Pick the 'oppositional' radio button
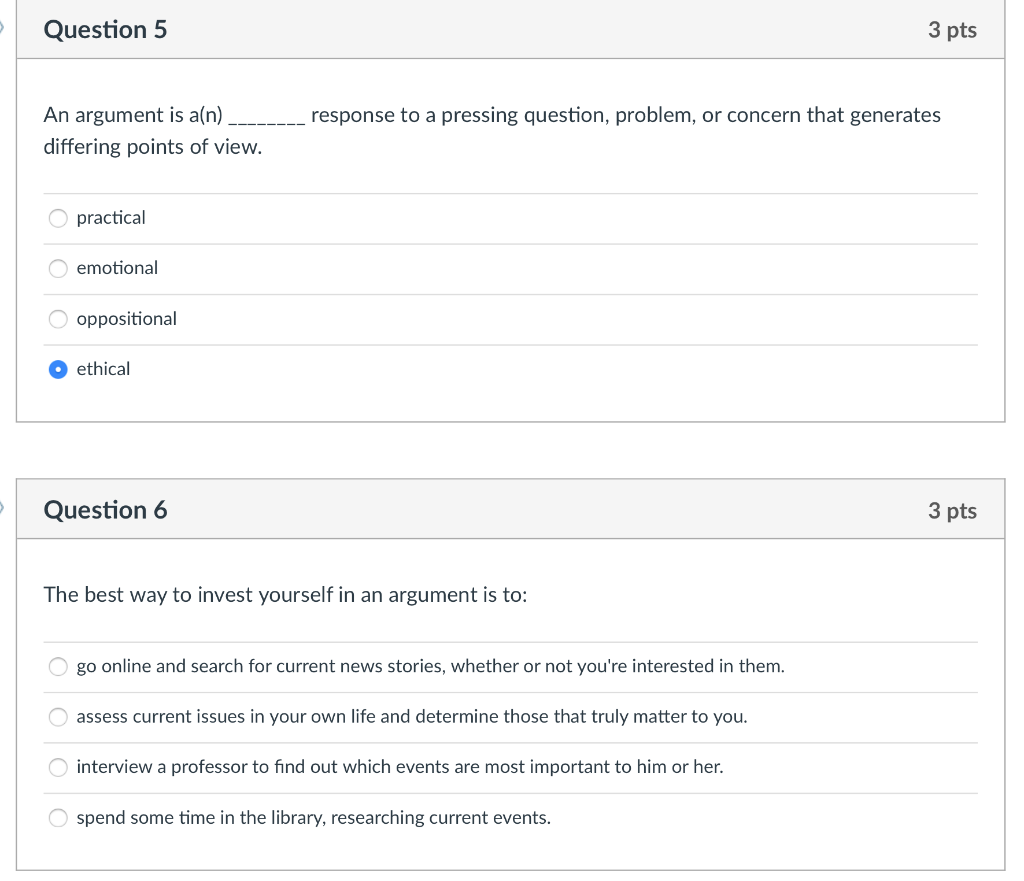 point(58,319)
